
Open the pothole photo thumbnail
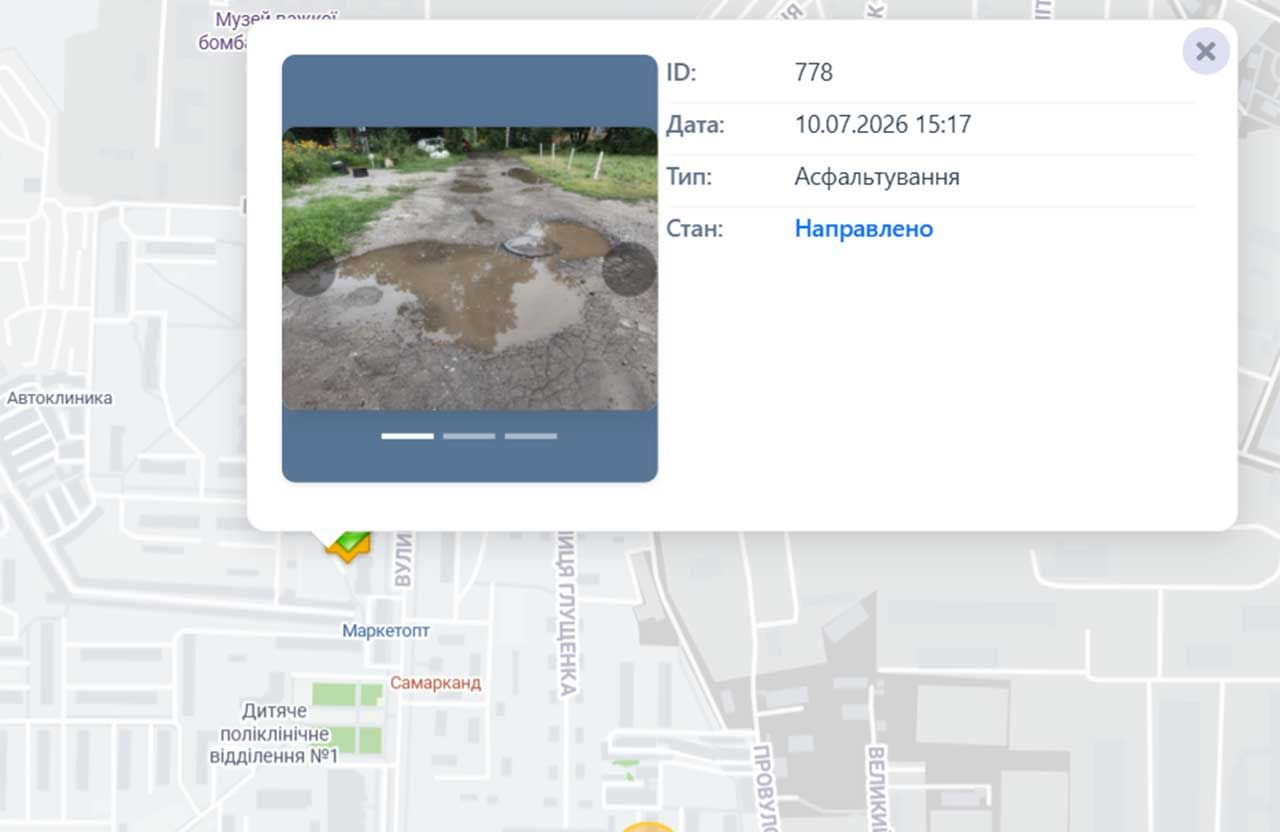coord(470,268)
